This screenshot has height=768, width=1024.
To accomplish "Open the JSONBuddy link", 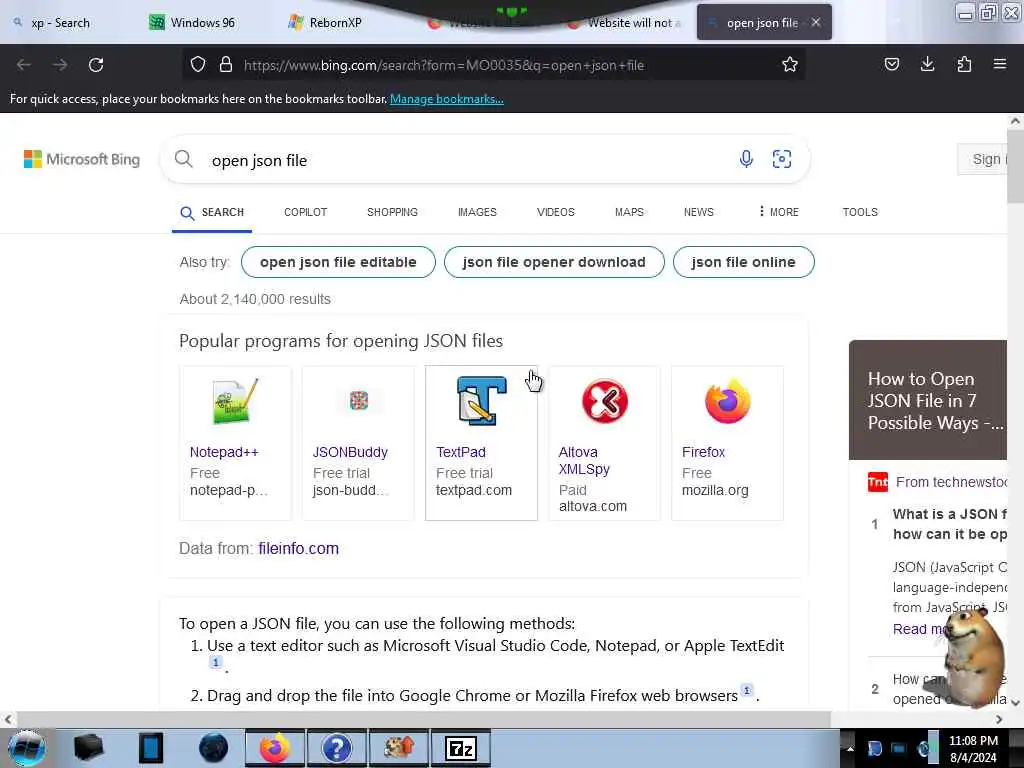I will pos(350,452).
